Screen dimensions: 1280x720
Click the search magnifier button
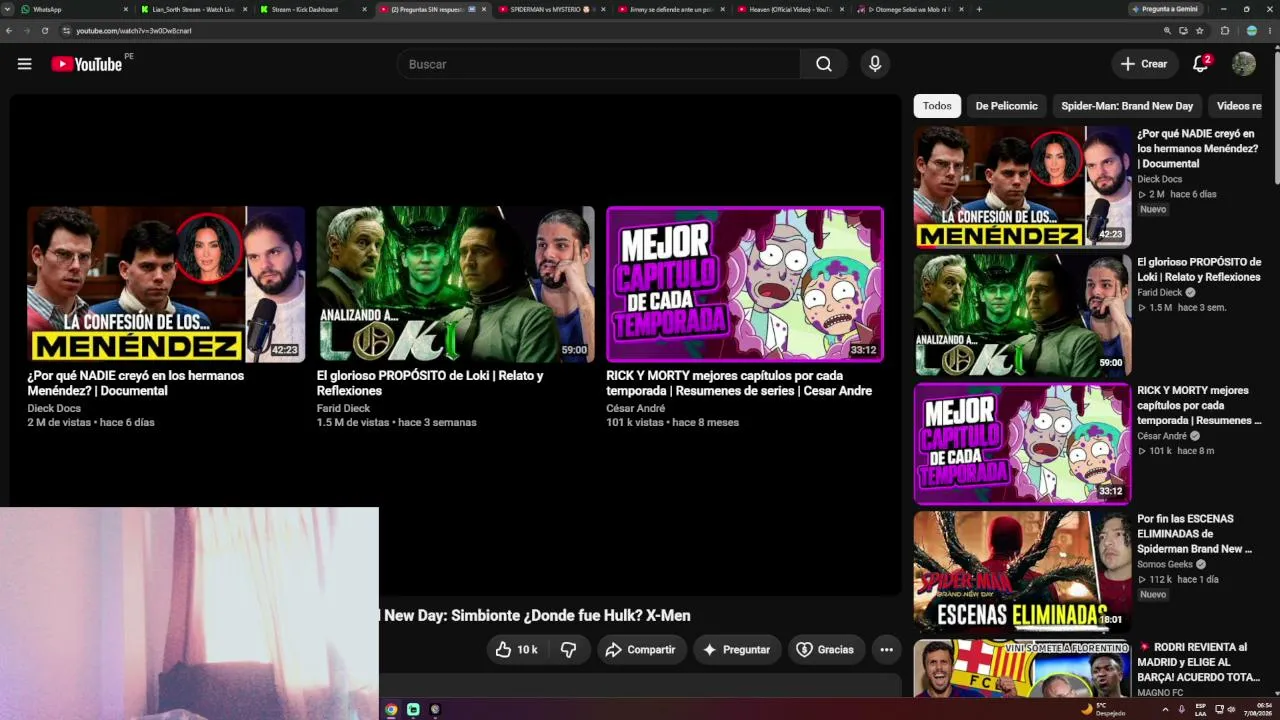pyautogui.click(x=823, y=64)
